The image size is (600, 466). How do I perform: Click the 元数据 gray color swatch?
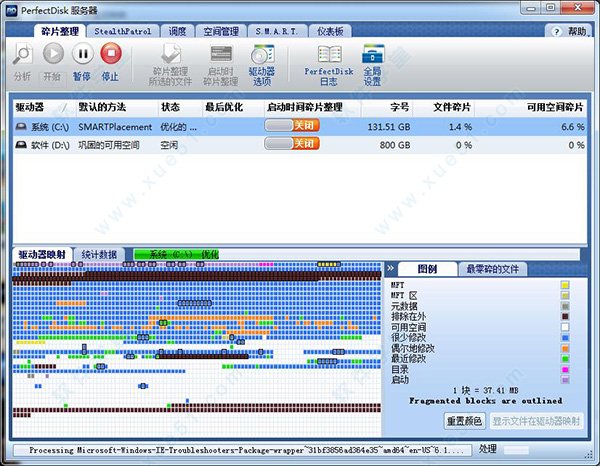[x=565, y=306]
